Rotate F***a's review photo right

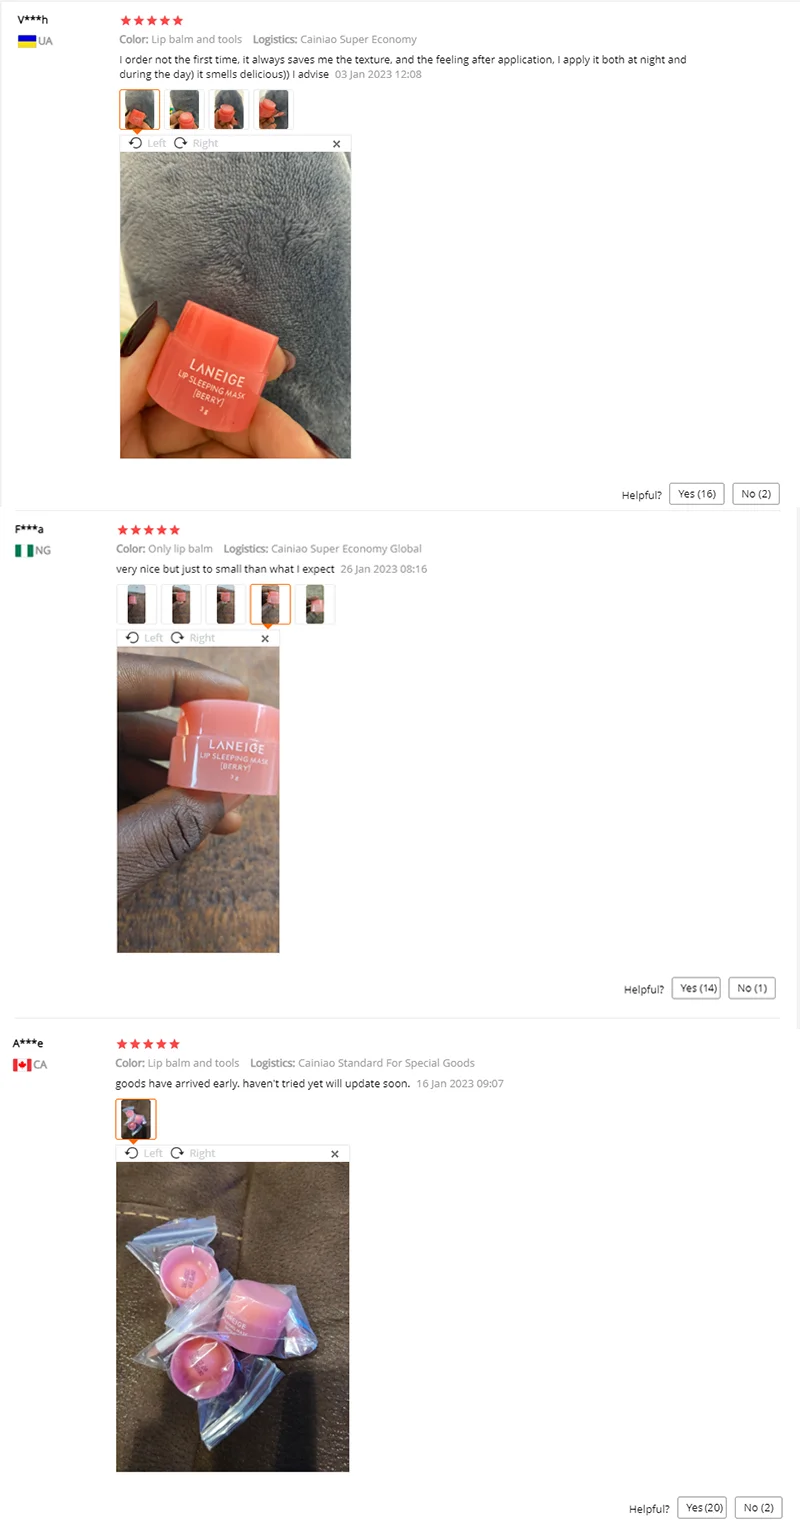193,638
